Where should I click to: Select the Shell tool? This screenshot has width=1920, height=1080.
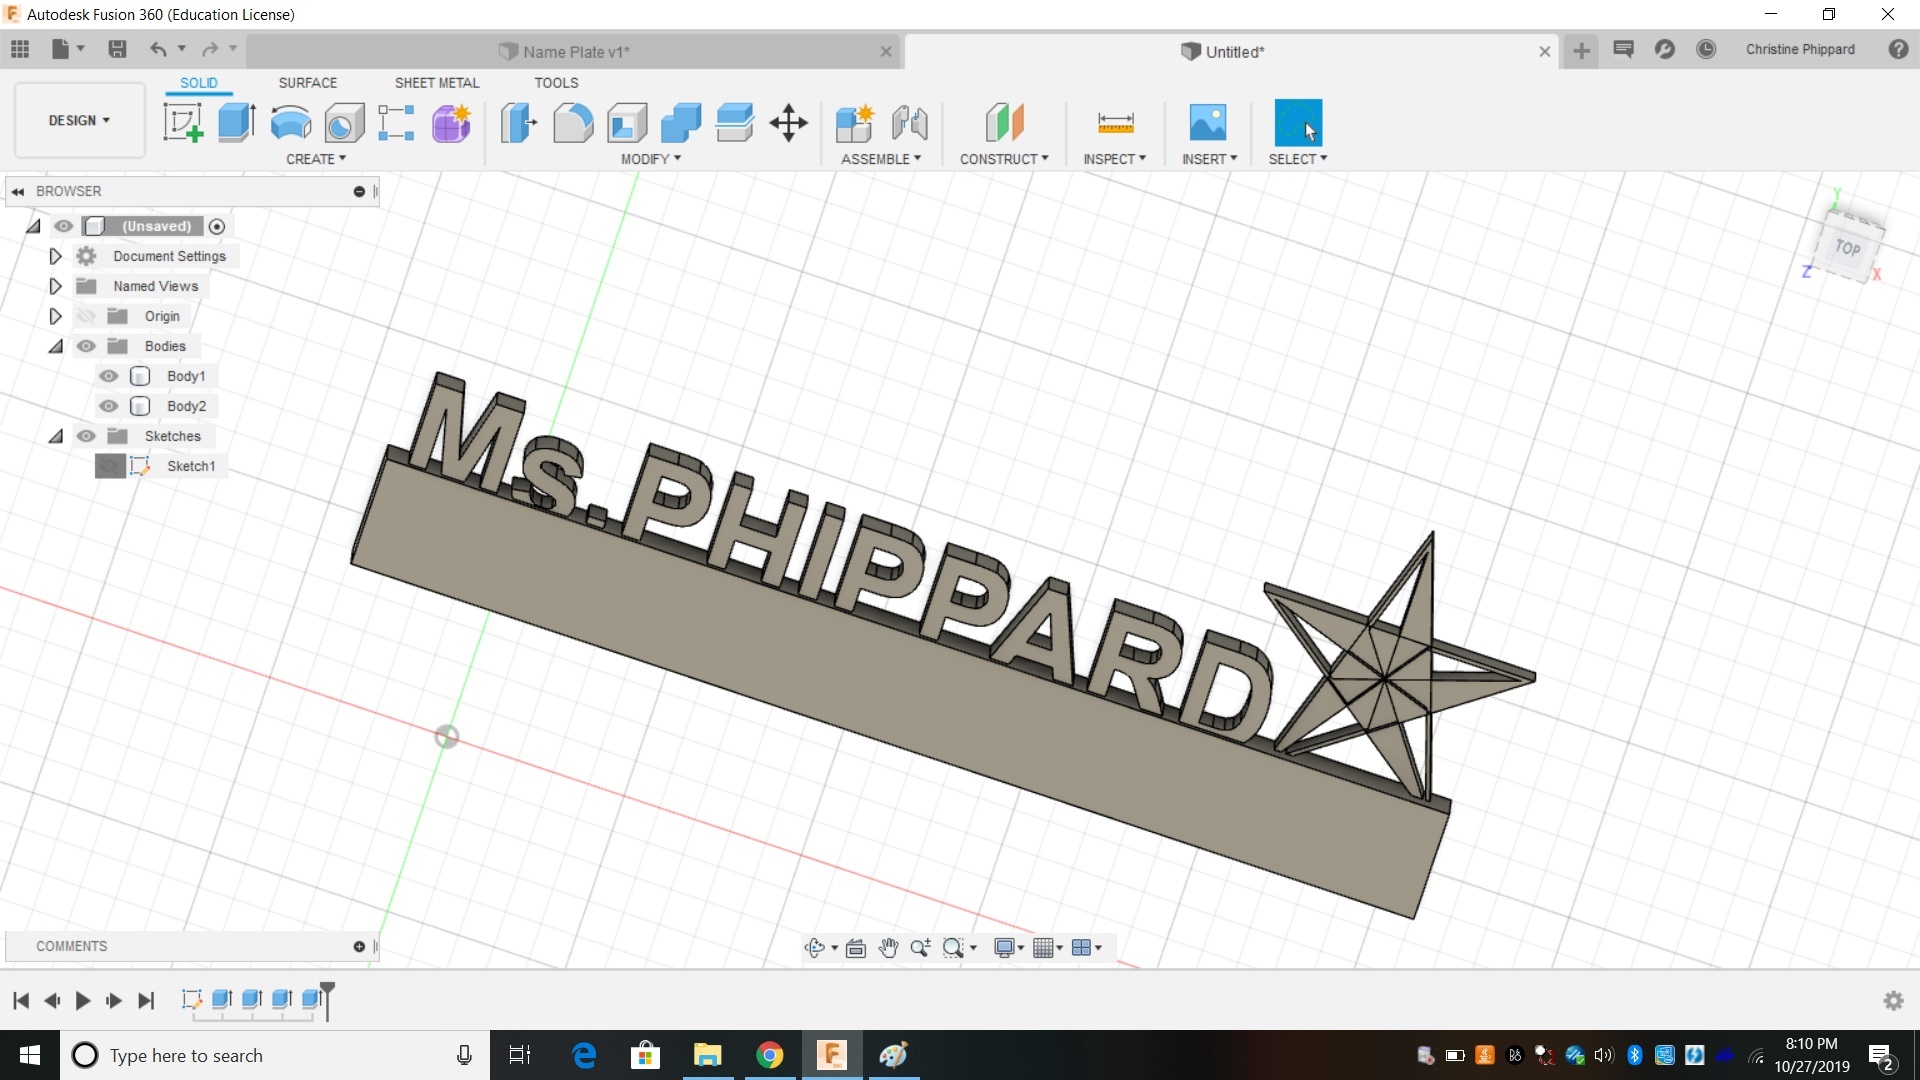pyautogui.click(x=627, y=123)
